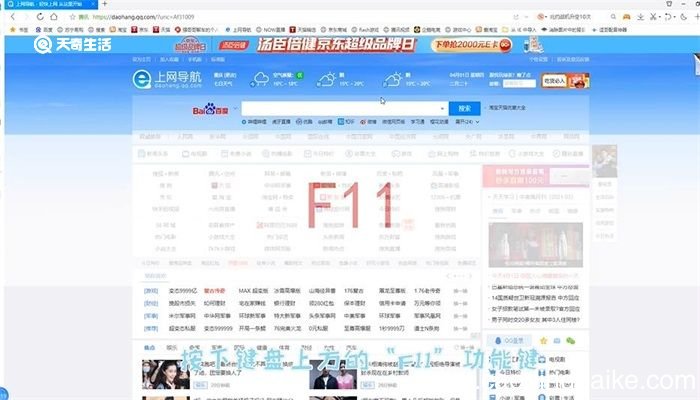This screenshot has width=700, height=400.
Task: Open the 电视剧 shortcut
Action: pyautogui.click(x=552, y=359)
